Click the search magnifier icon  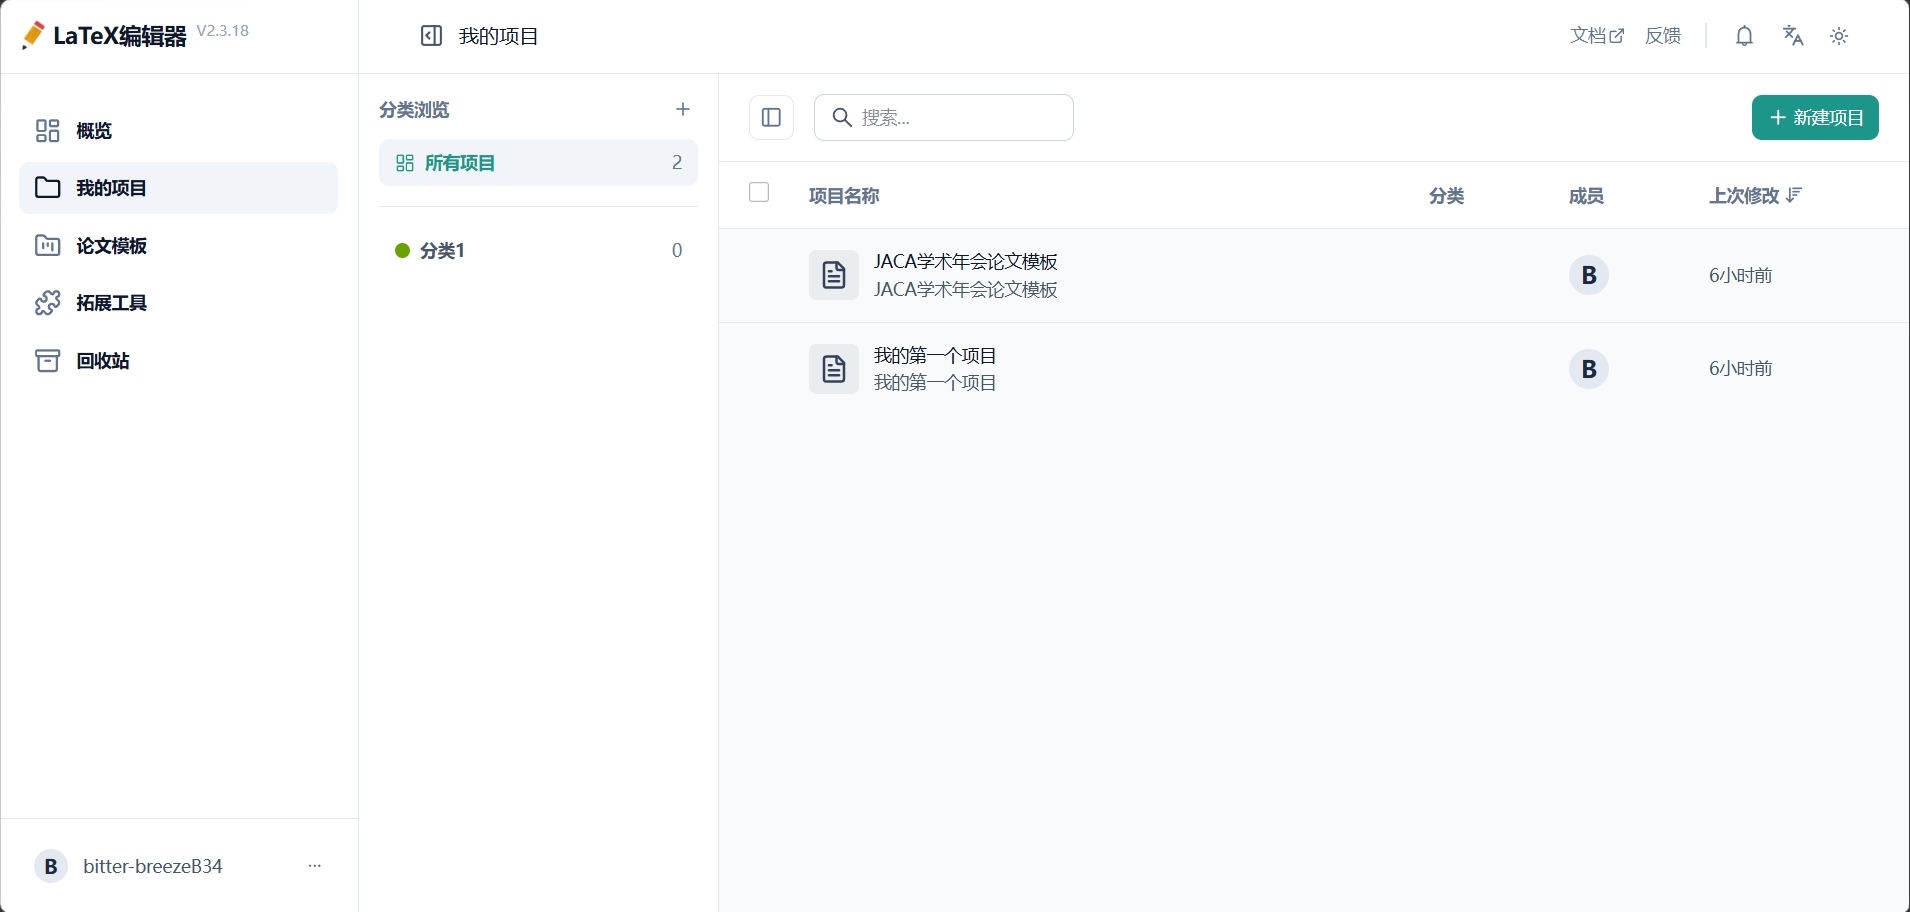coord(843,118)
